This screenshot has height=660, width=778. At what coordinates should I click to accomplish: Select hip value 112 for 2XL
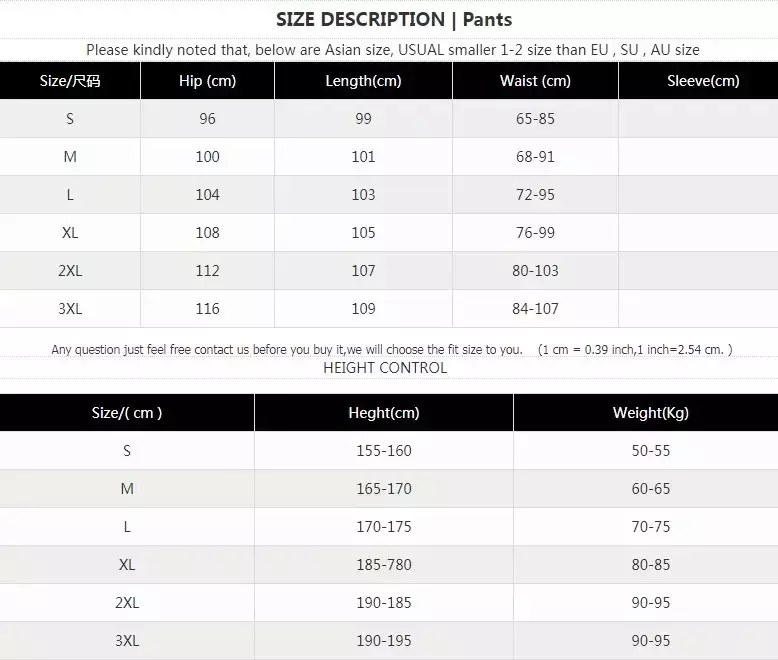207,270
